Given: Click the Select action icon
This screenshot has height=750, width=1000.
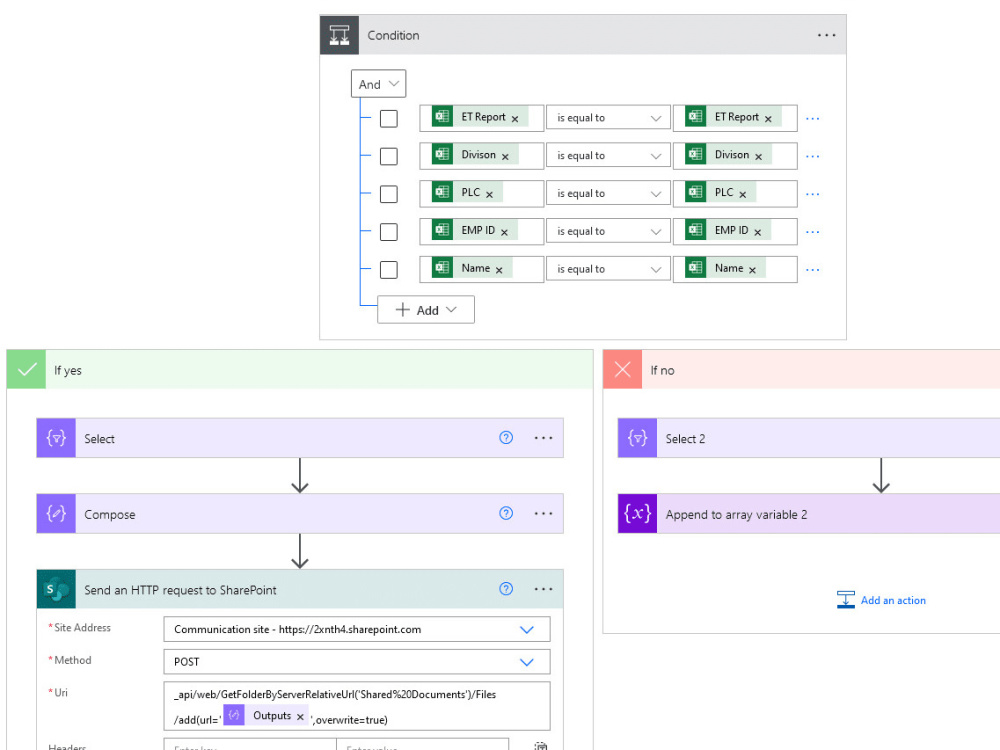Looking at the screenshot, I should click(x=56, y=438).
